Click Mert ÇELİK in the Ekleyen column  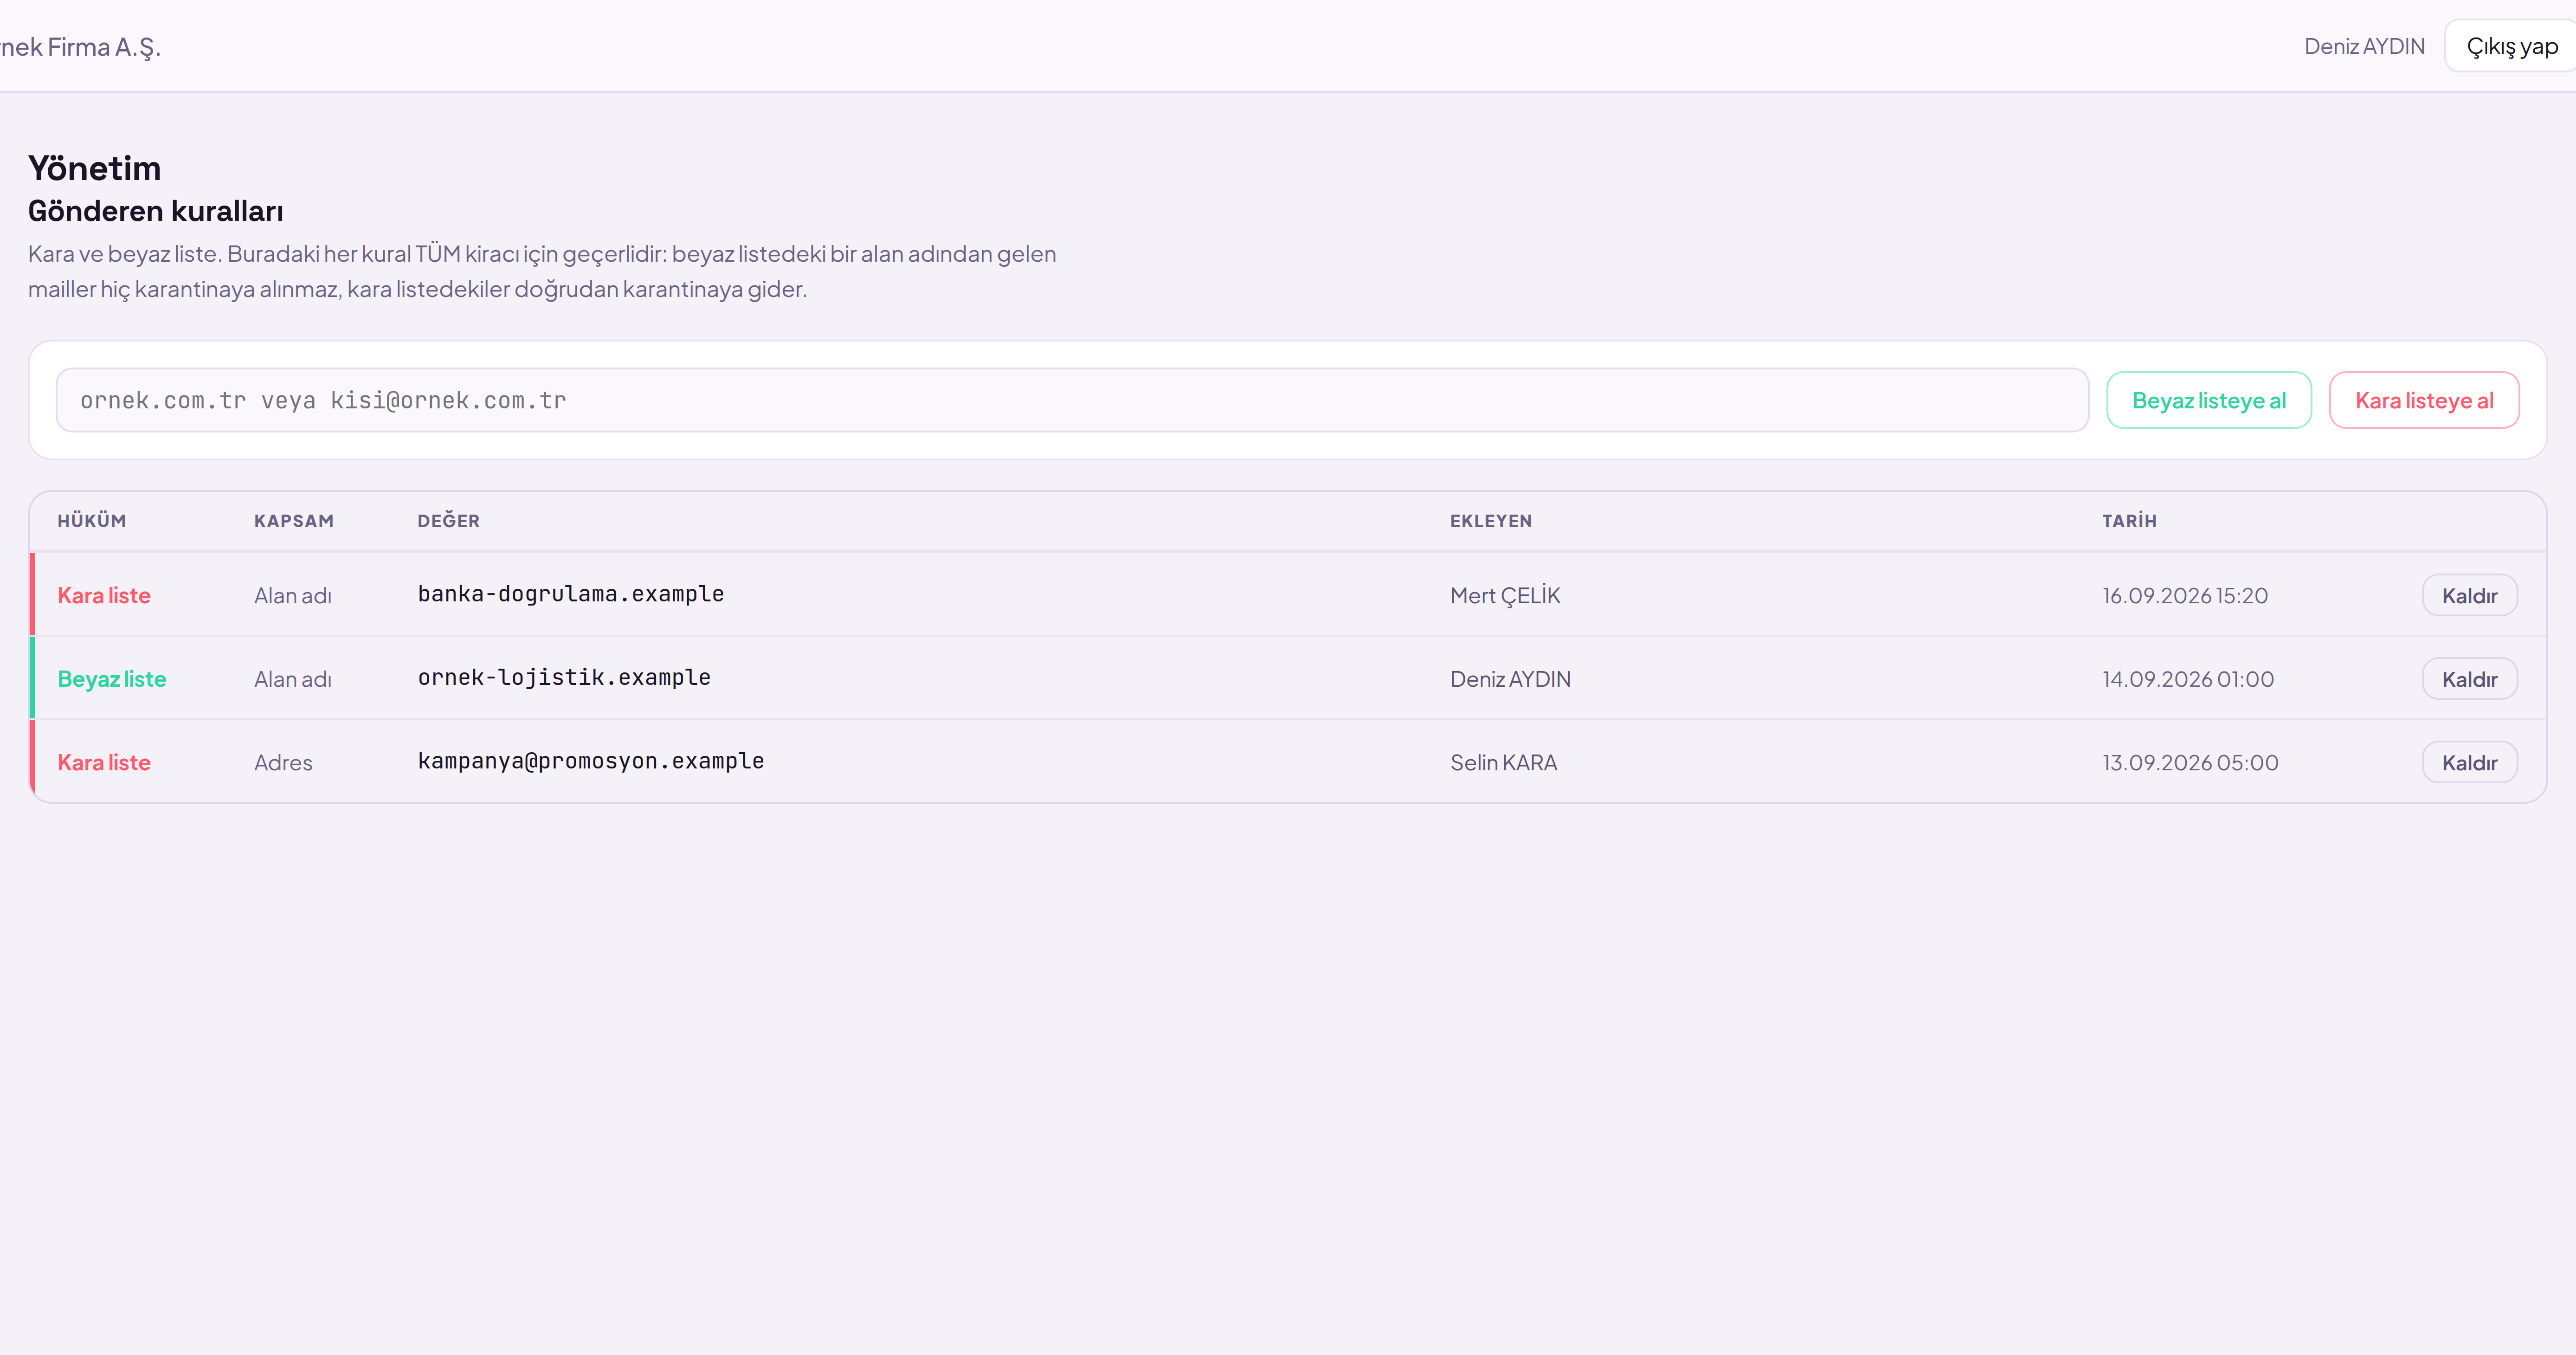(1505, 595)
